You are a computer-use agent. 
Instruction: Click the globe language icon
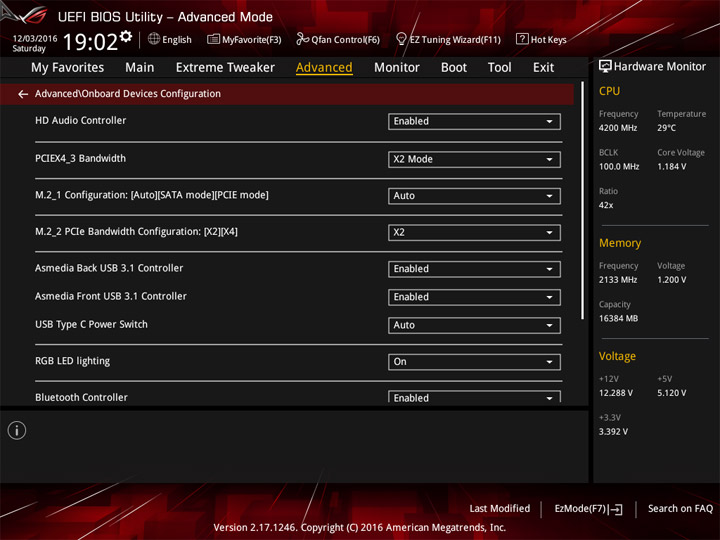coord(154,39)
